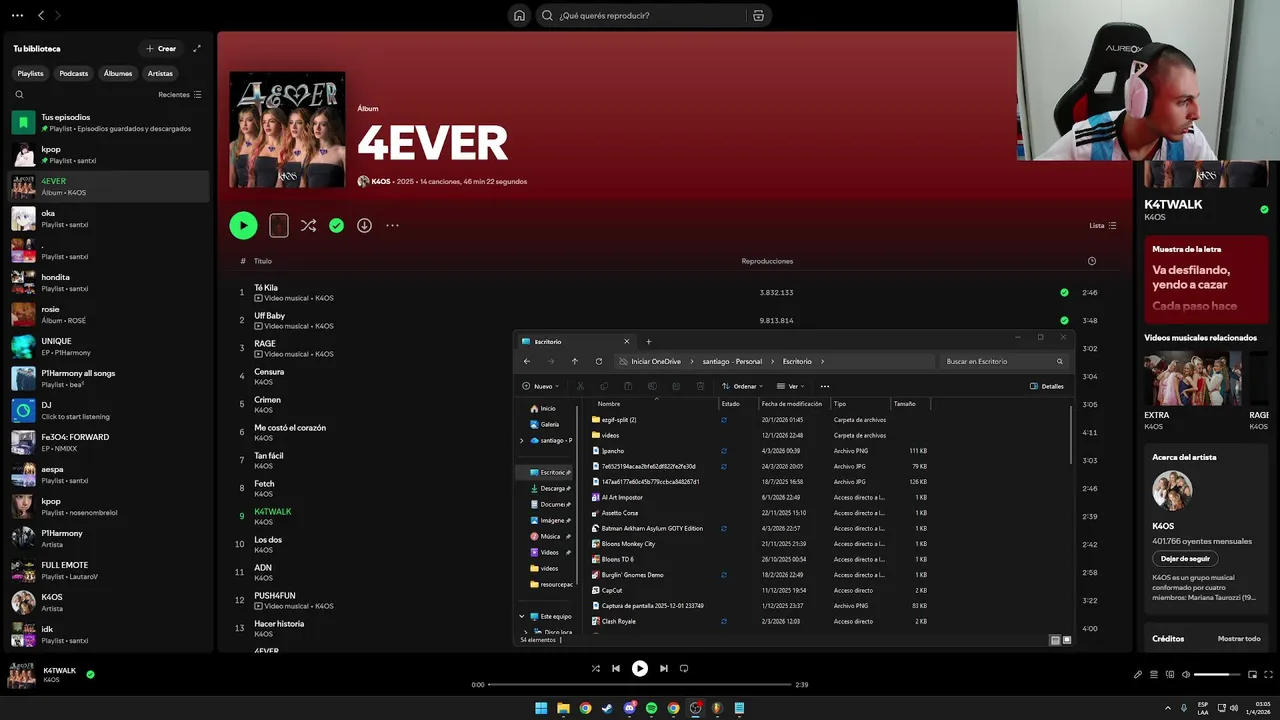Image resolution: width=1280 pixels, height=720 pixels.
Task: Open File Explorer's three-dot more options
Action: point(825,386)
